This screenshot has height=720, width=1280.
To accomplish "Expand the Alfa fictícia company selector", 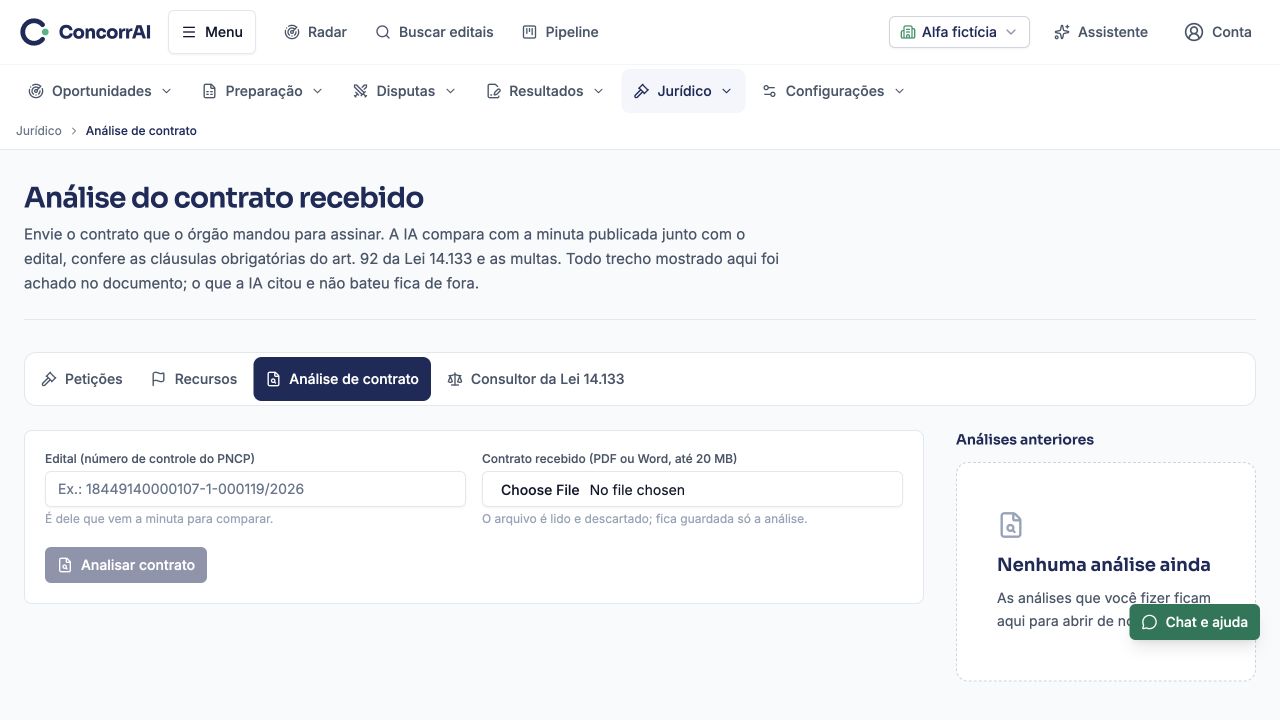I will point(959,32).
